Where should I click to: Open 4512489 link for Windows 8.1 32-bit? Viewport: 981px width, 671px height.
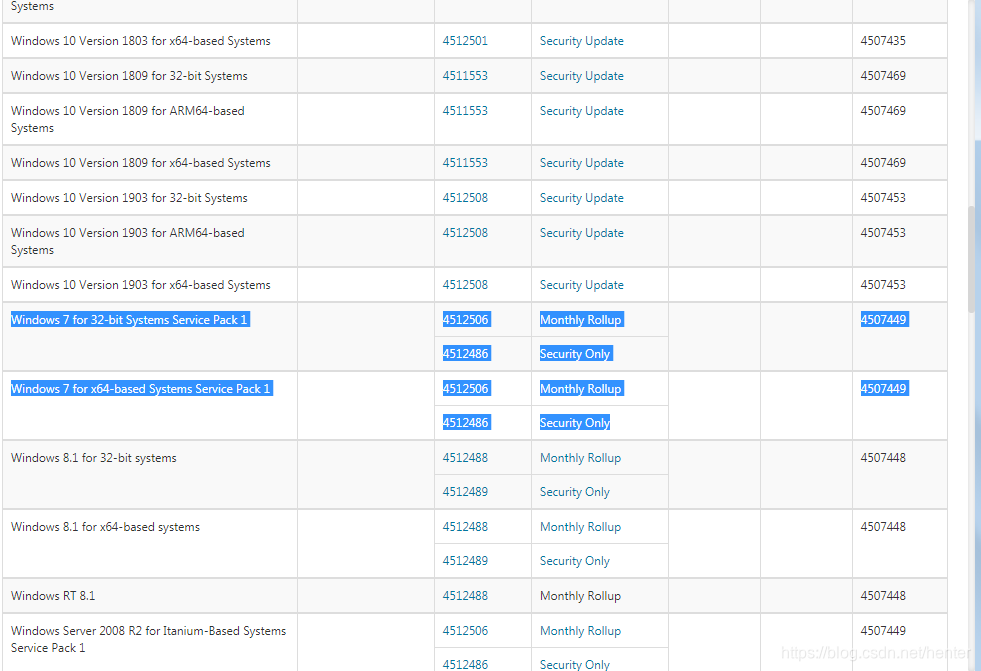(x=465, y=492)
